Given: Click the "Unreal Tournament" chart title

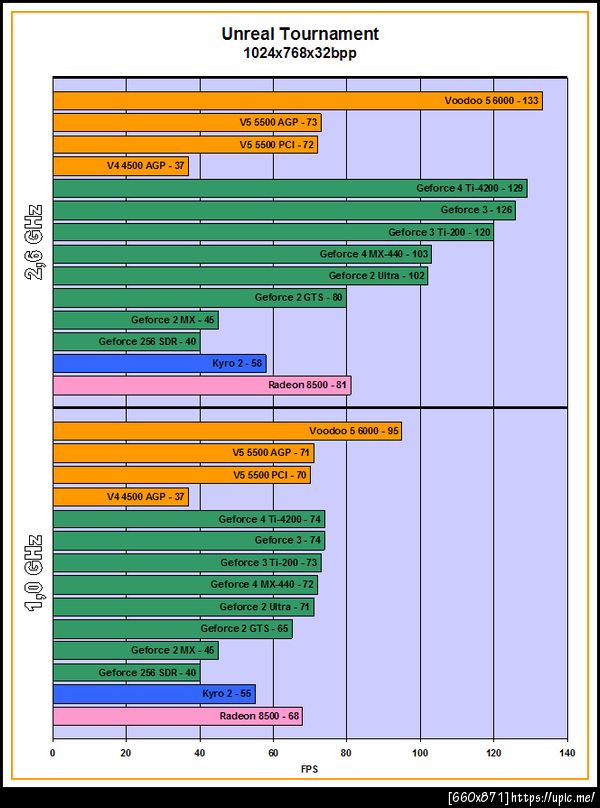Looking at the screenshot, I should coord(300,34).
